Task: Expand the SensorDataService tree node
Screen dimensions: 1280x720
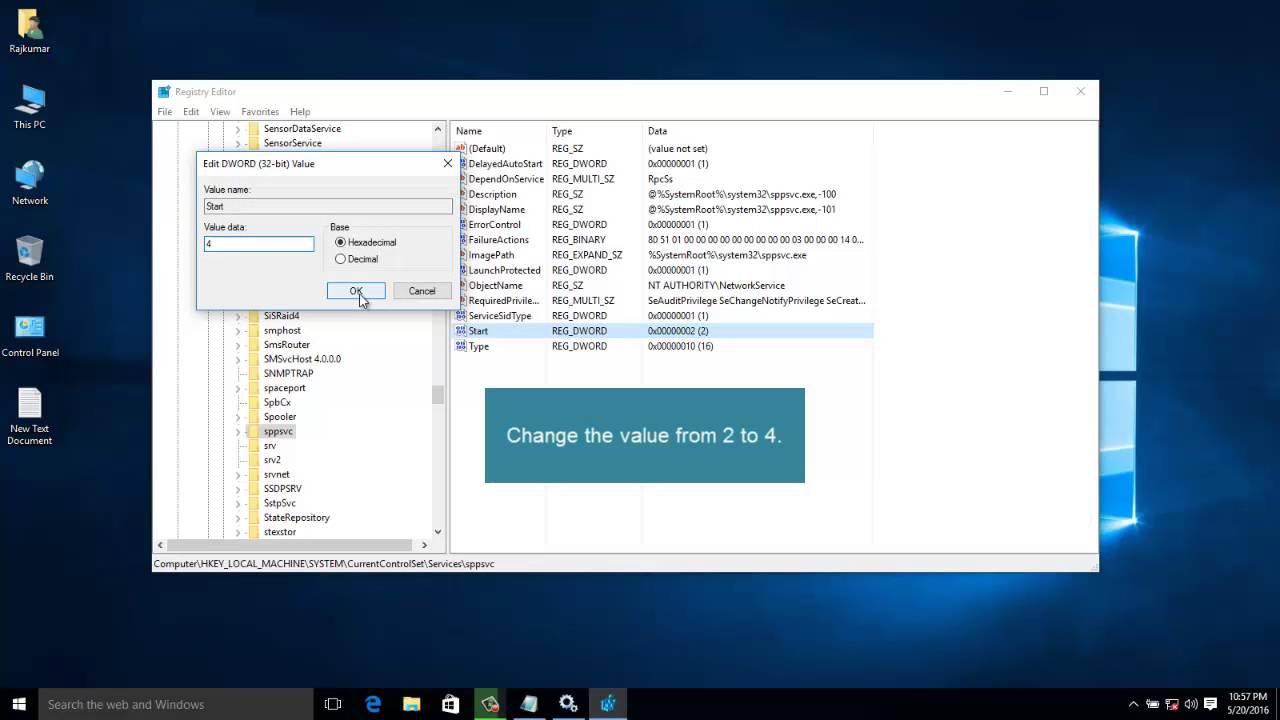Action: [238, 129]
